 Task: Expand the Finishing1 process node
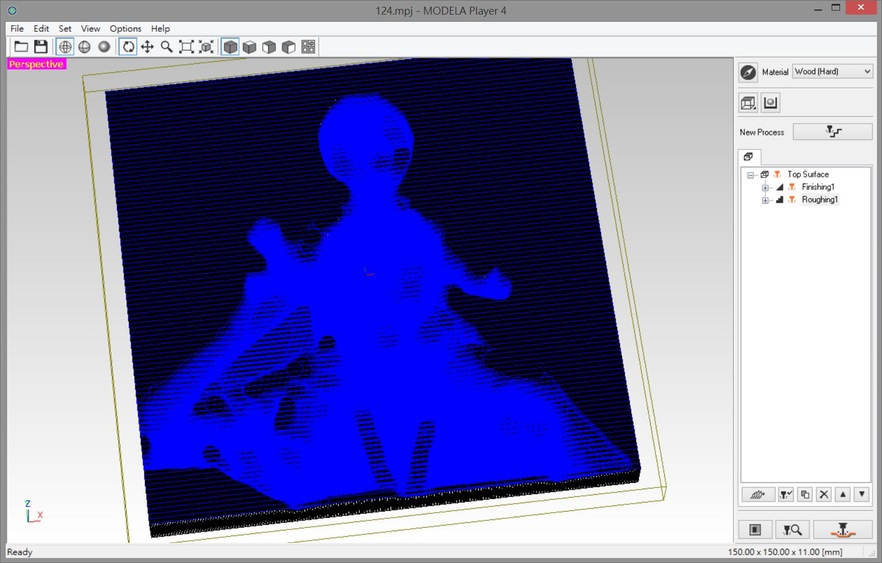(x=765, y=187)
